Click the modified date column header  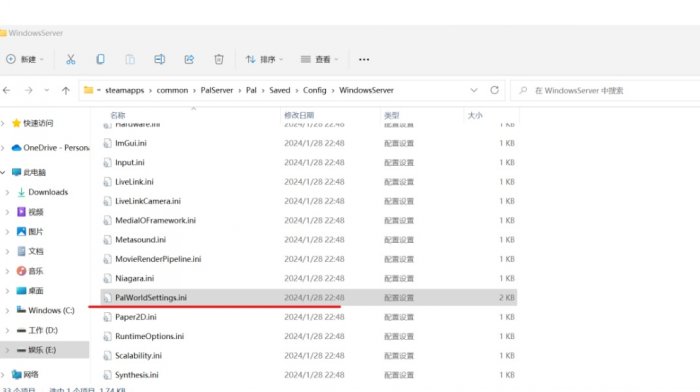pyautogui.click(x=299, y=115)
